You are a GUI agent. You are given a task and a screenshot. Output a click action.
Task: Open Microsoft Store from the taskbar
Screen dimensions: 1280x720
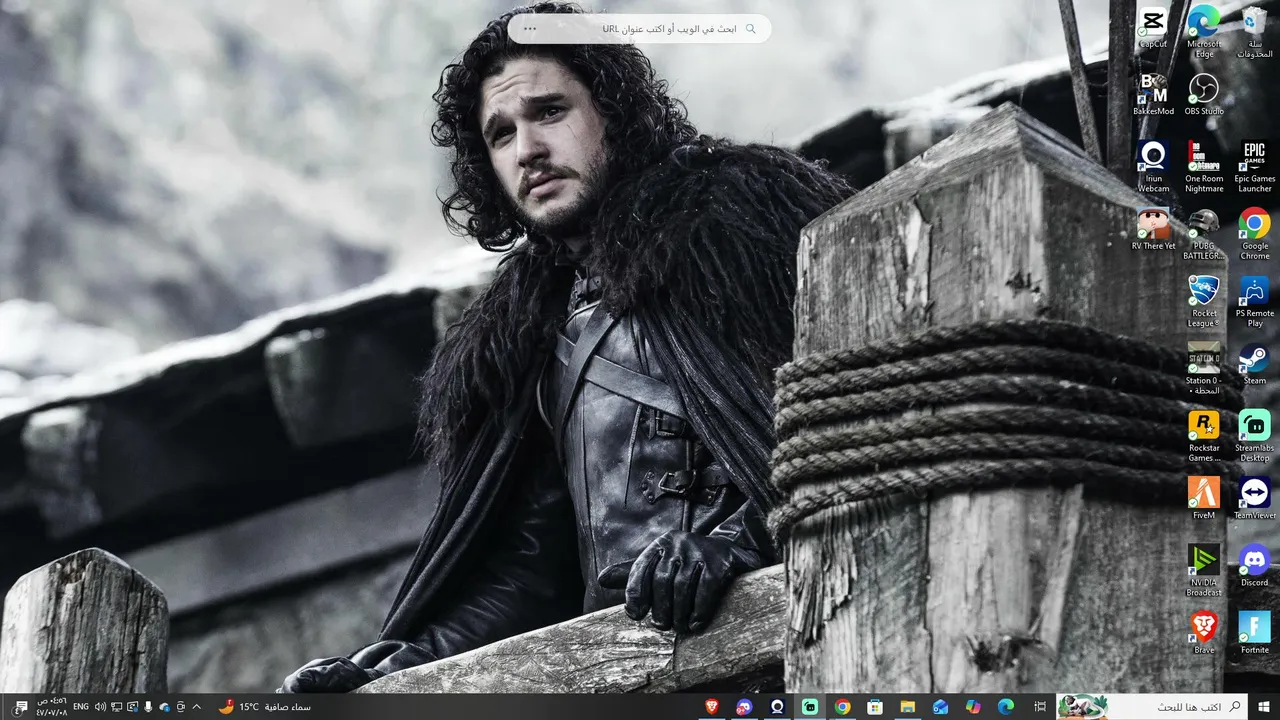[875, 707]
